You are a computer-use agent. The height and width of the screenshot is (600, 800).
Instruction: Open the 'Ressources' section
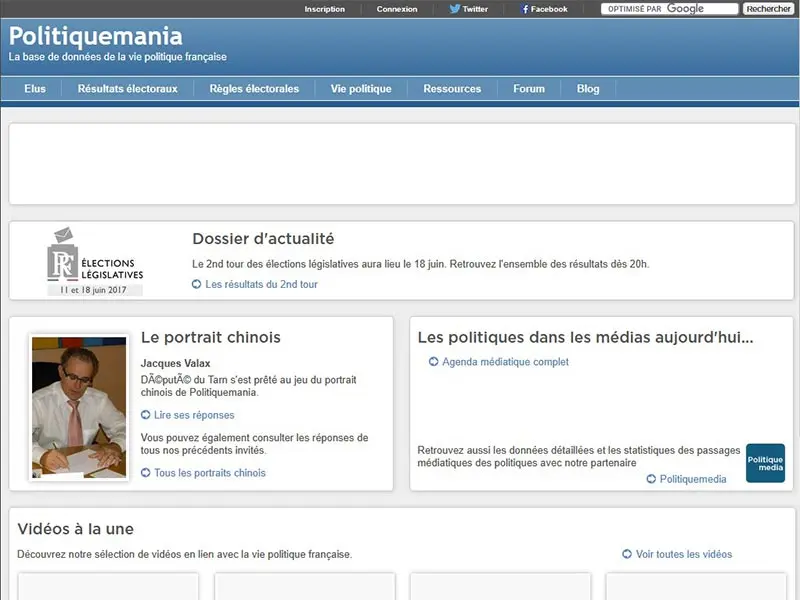452,88
